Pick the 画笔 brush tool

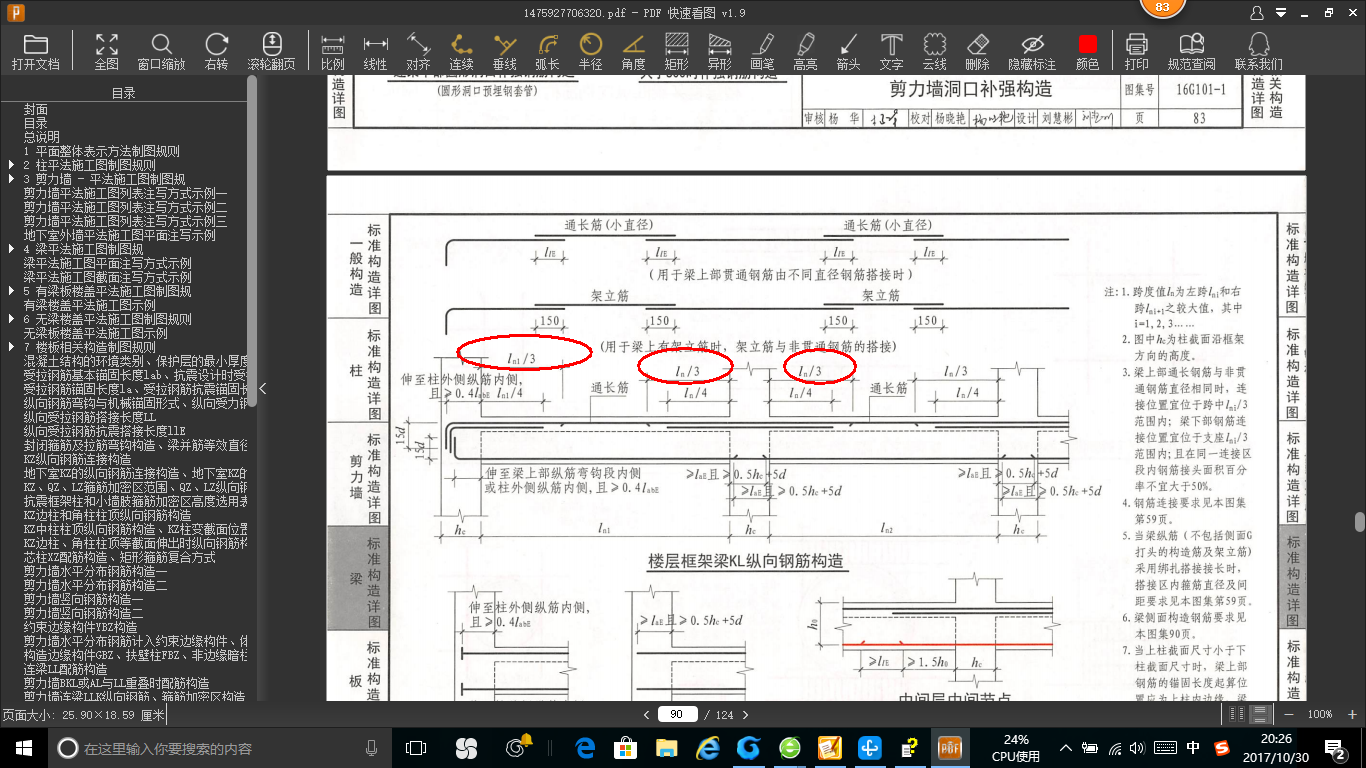pos(762,51)
